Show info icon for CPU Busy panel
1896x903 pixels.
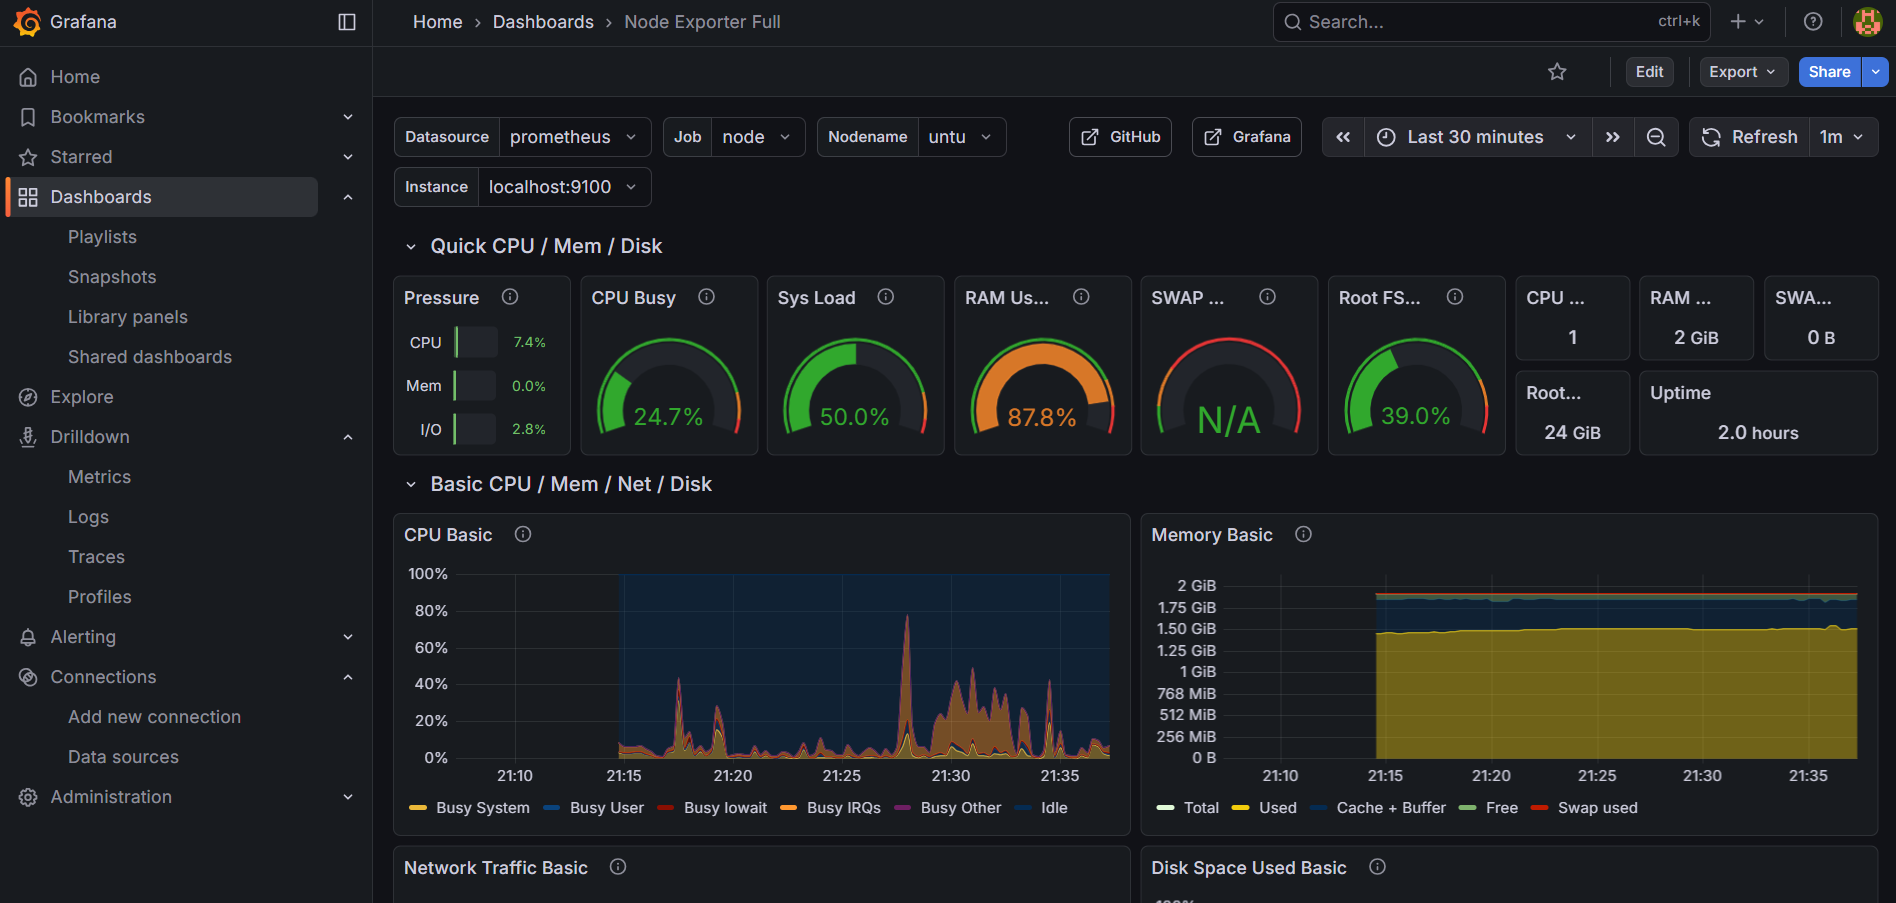(x=707, y=297)
